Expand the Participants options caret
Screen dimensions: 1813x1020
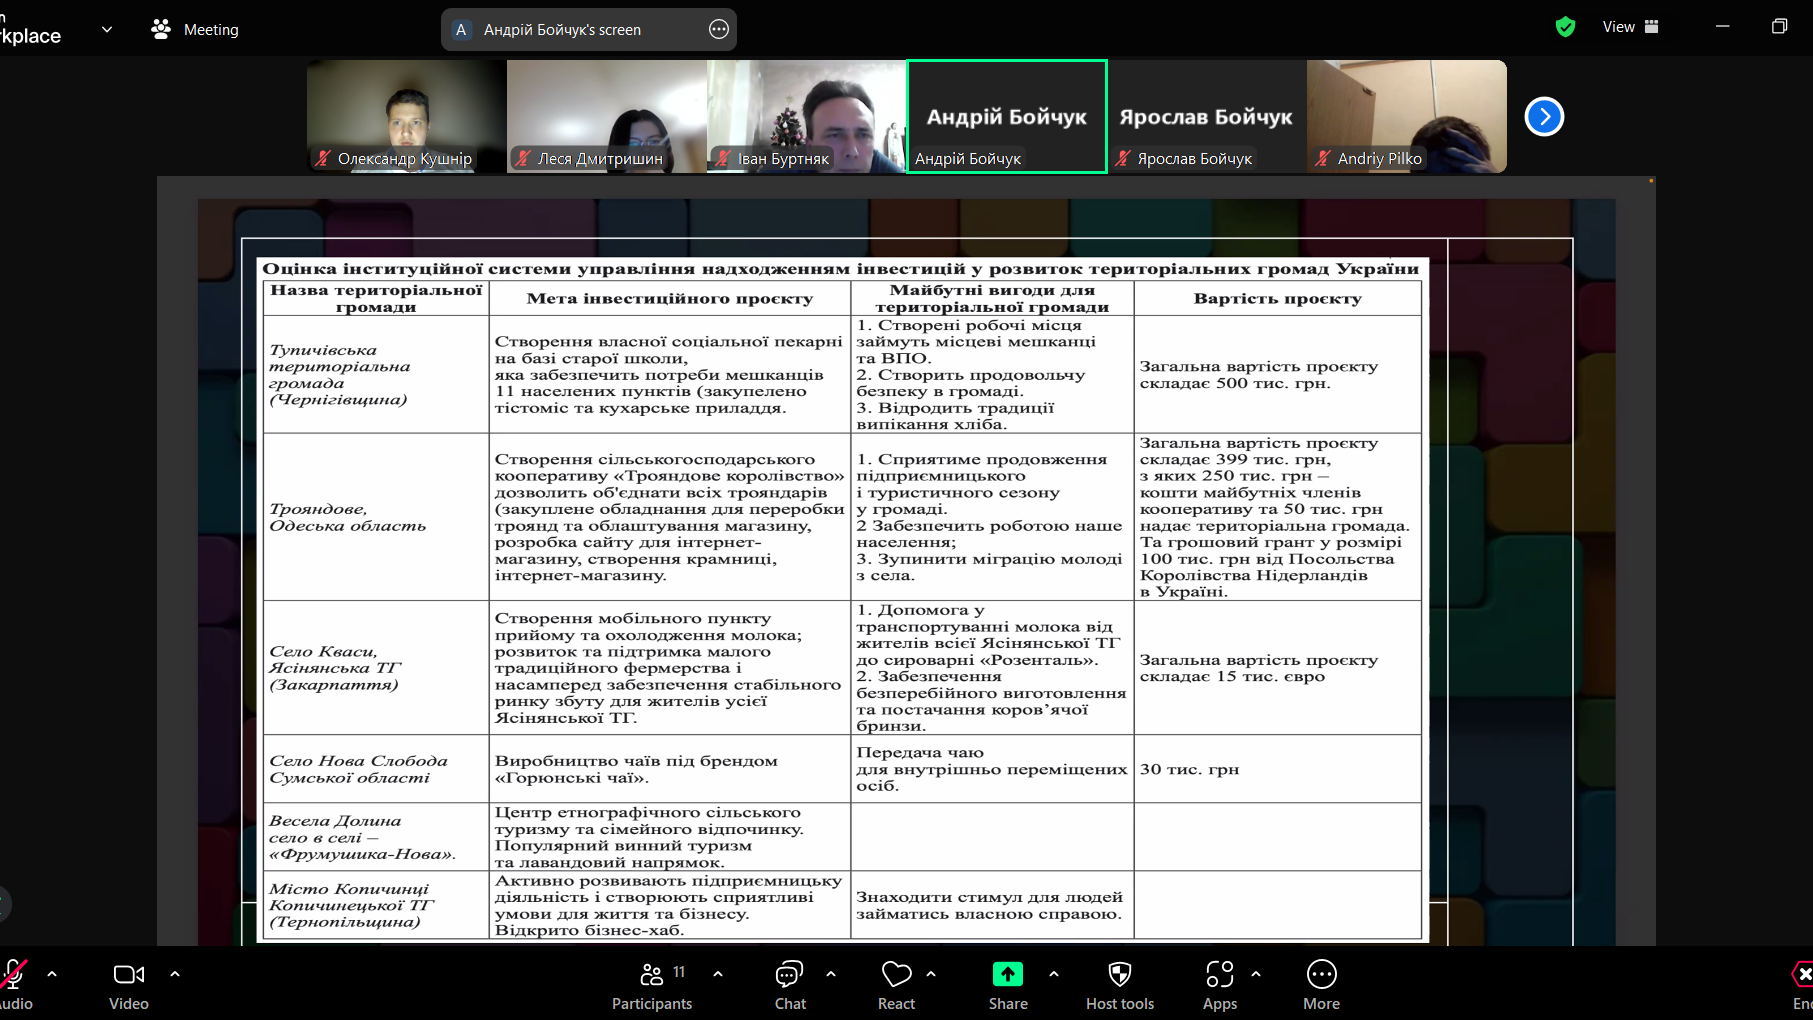718,973
